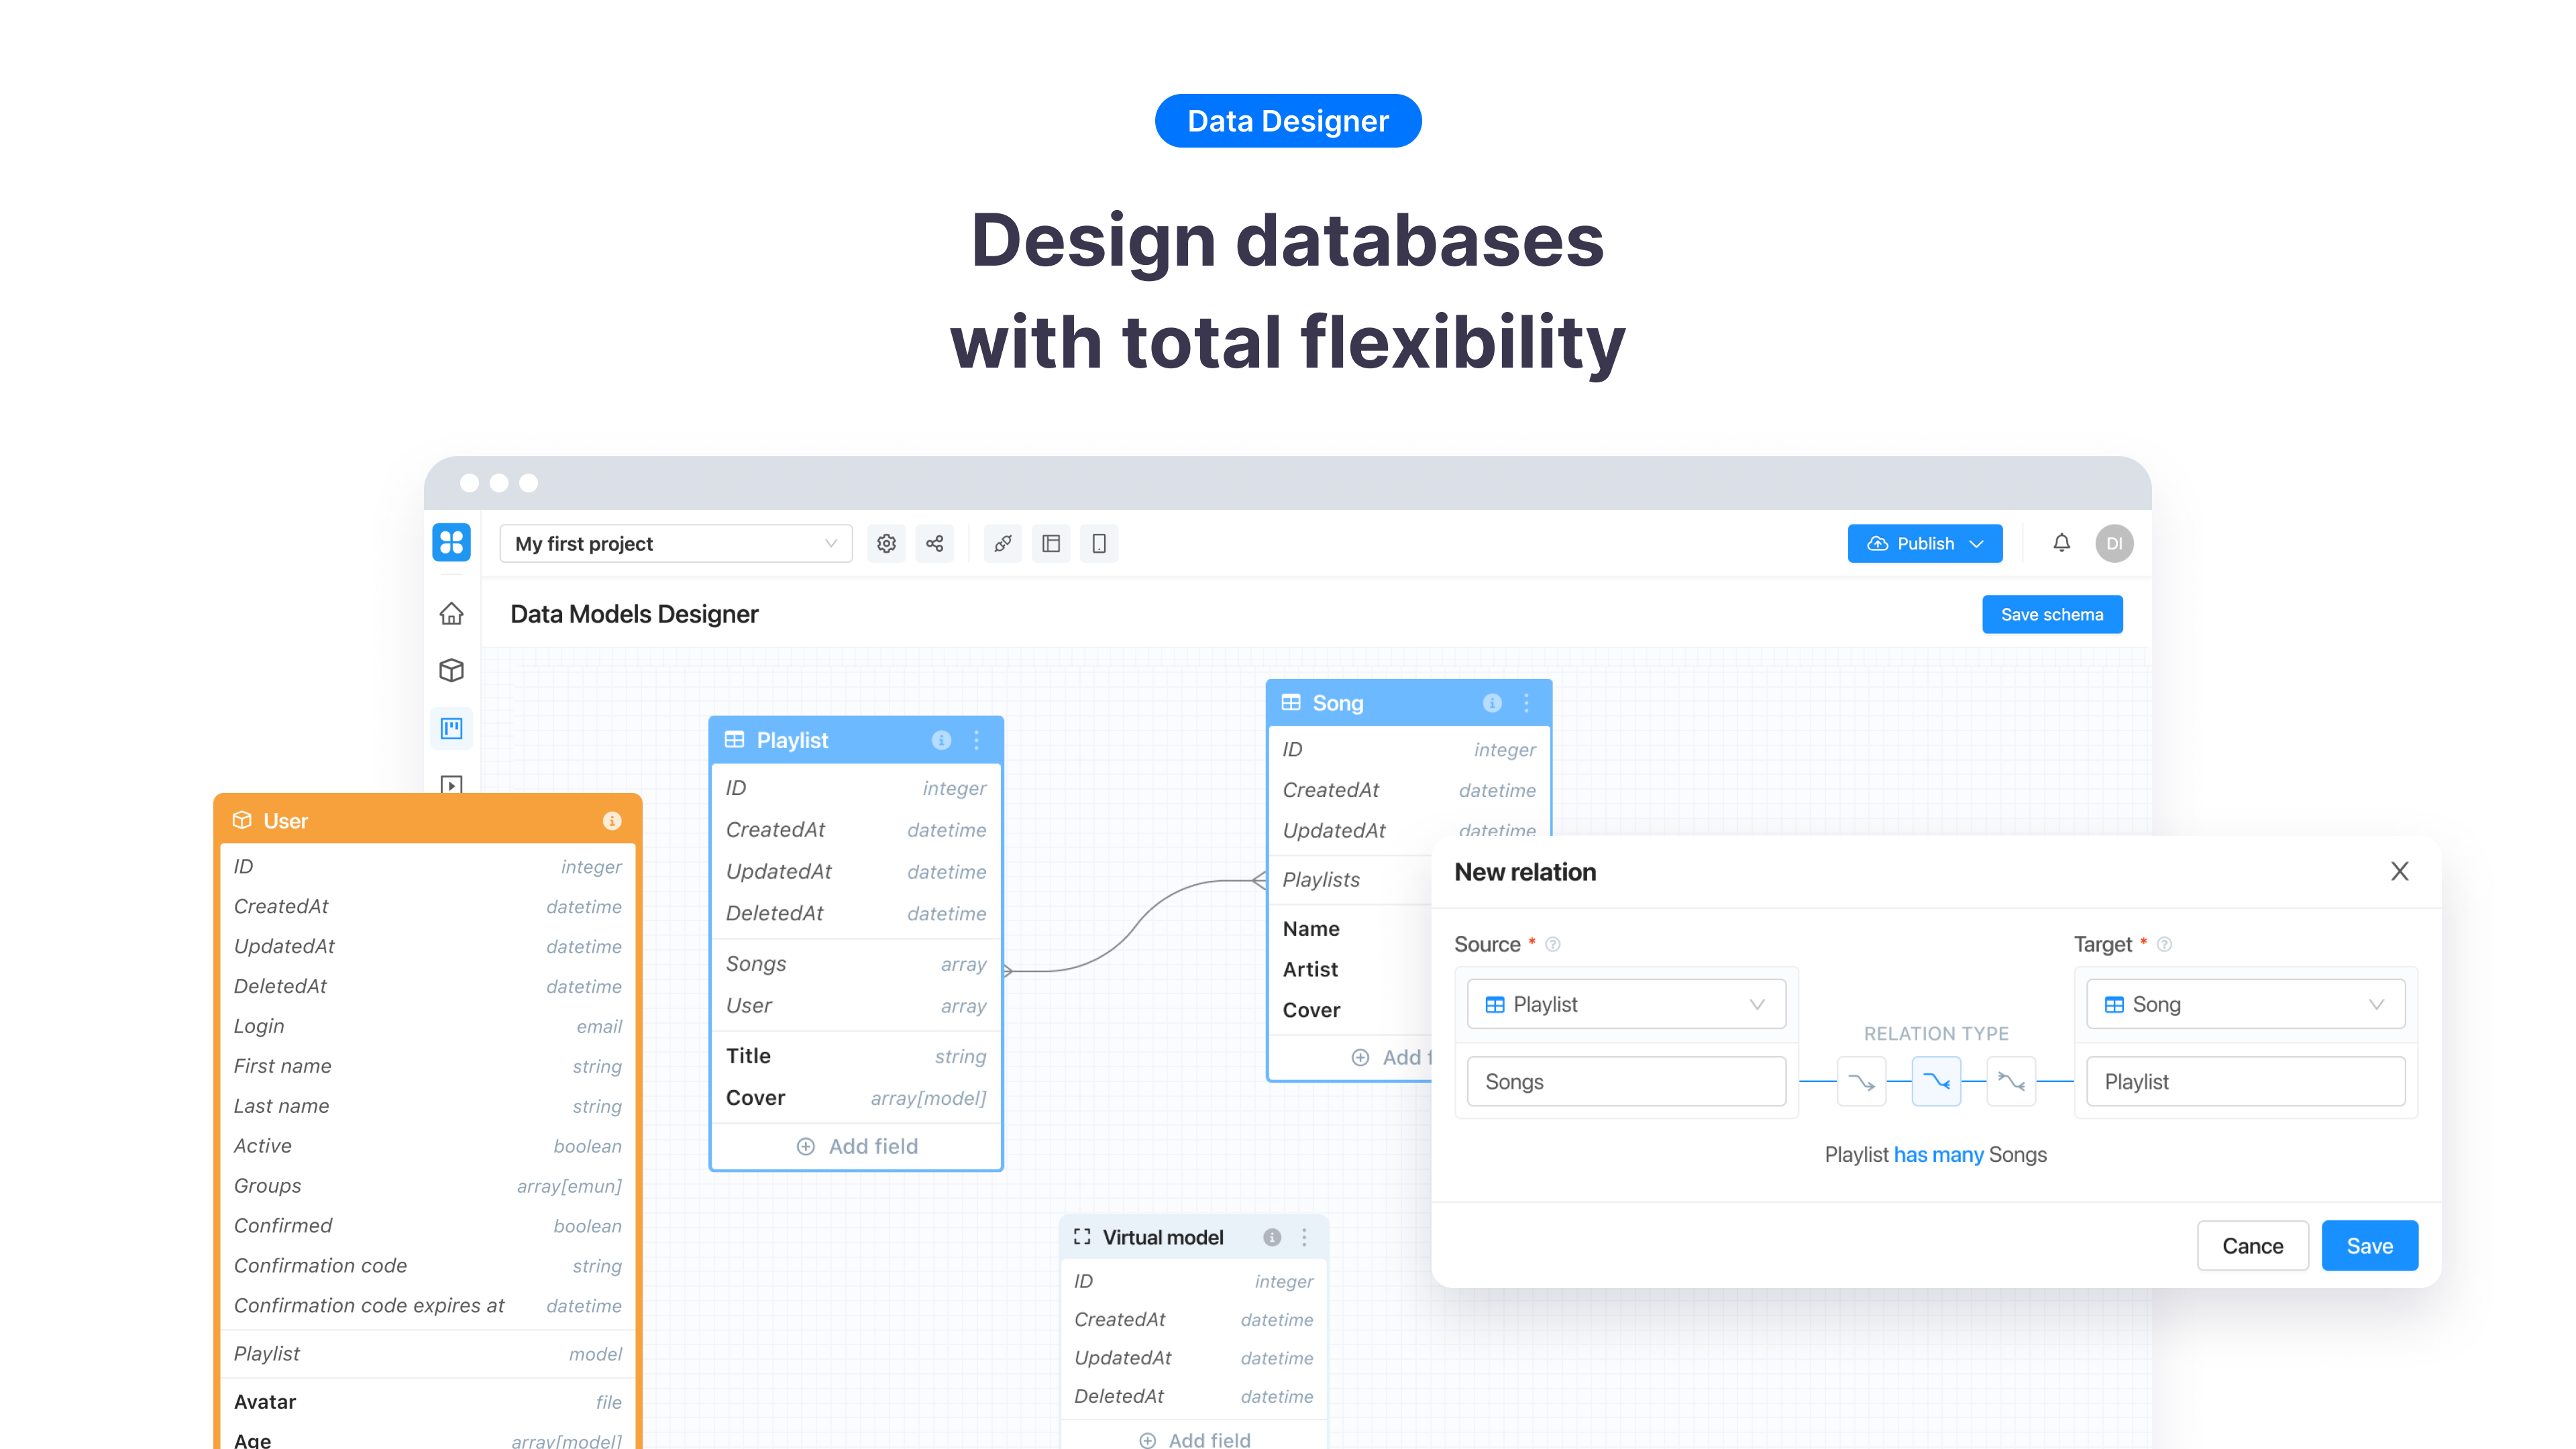
Task: Open the Source dropdown set to Playlist
Action: [1625, 1004]
